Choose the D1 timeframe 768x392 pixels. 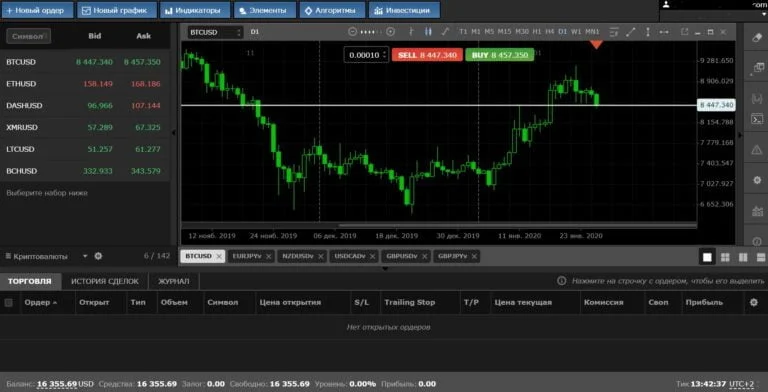pos(562,32)
